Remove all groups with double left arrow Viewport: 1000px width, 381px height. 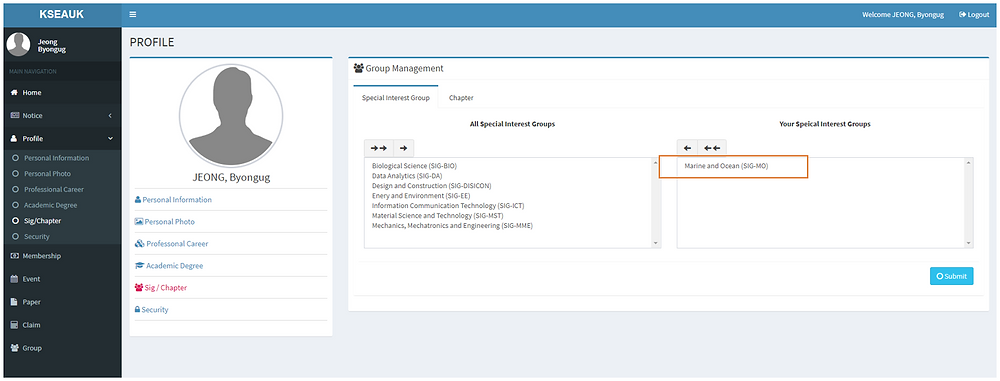[712, 148]
